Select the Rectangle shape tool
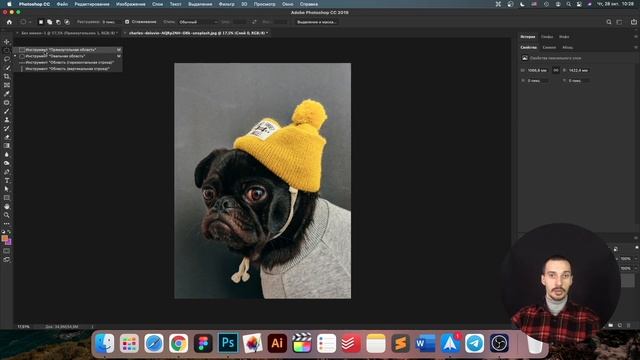Viewport: 640px width, 360px height. pos(7,198)
